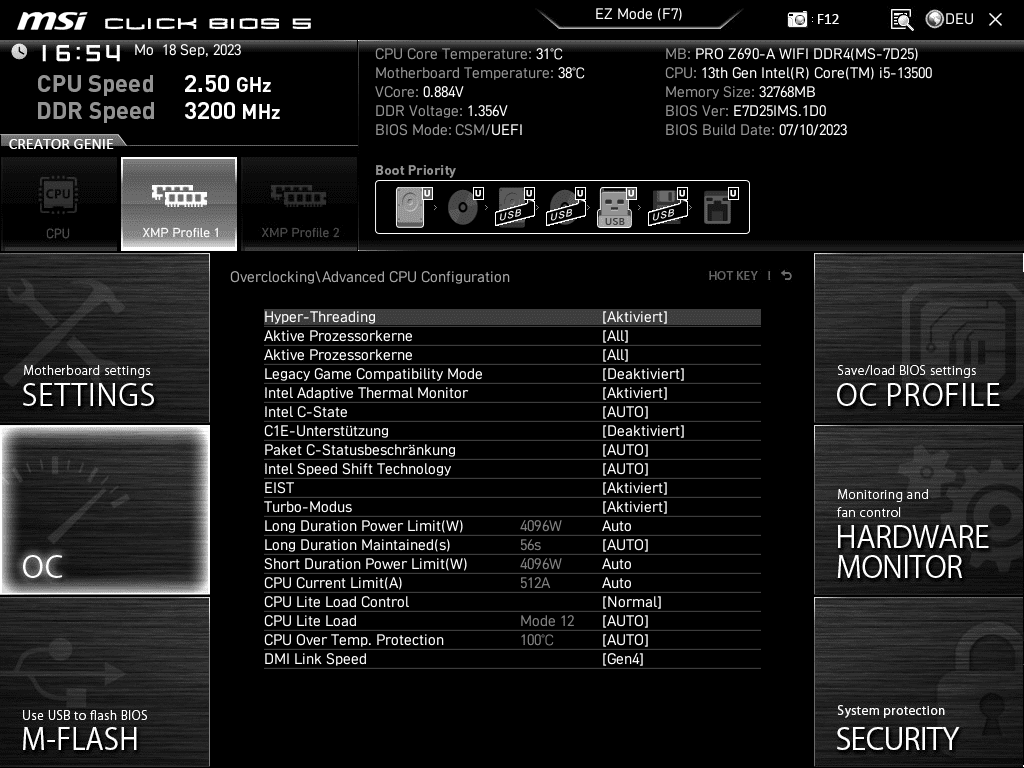Image resolution: width=1024 pixels, height=768 pixels.
Task: Open Long Duration Maintained(s) [AUTO] dropdown
Action: coord(512,545)
